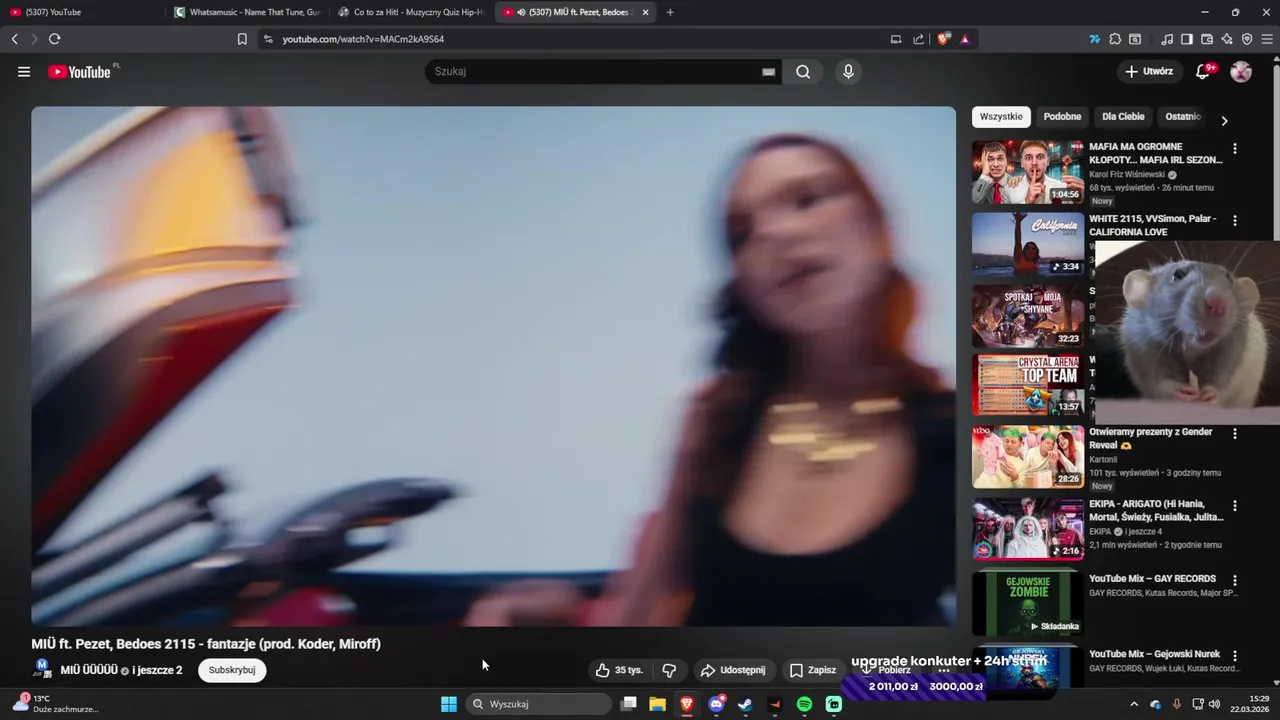This screenshot has height=720, width=1280.
Task: Dislike the video with thumbs down
Action: [670, 670]
